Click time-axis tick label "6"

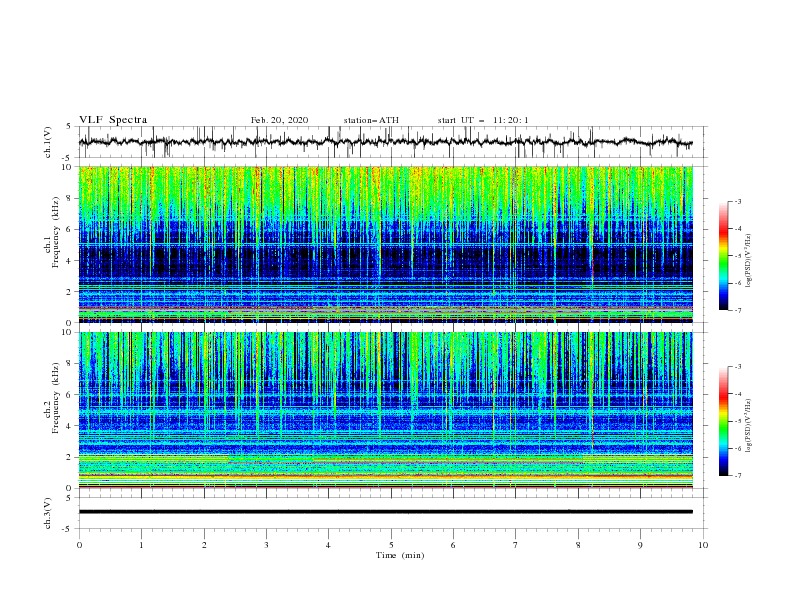453,545
